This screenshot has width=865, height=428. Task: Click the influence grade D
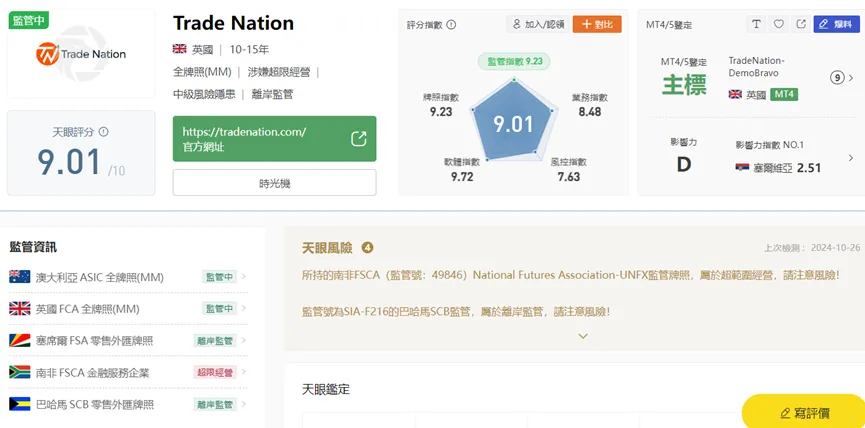pos(684,164)
